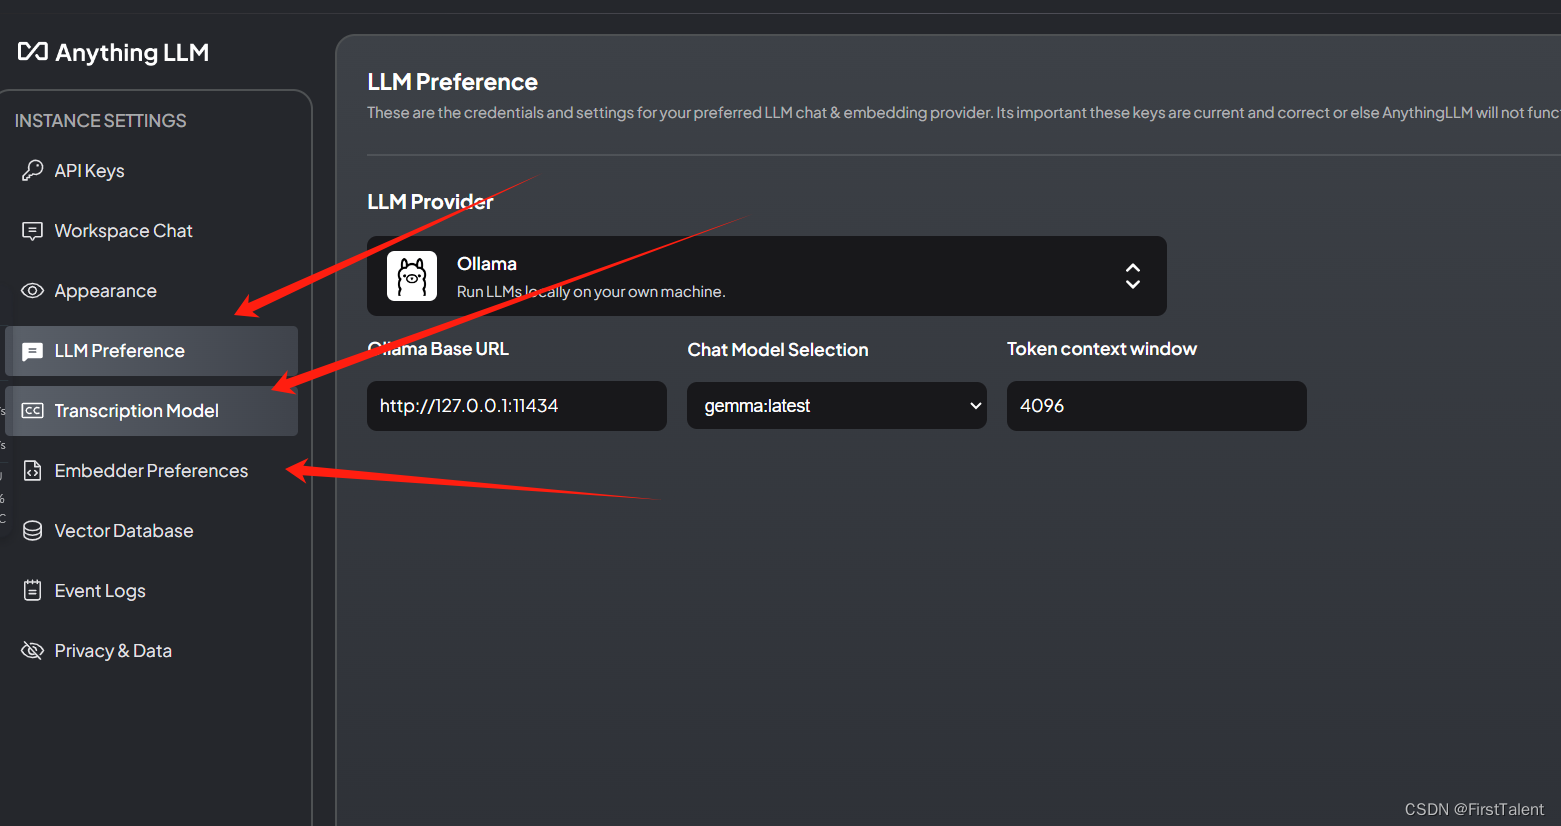1561x826 pixels.
Task: Click the API Keys key icon
Action: tap(32, 171)
